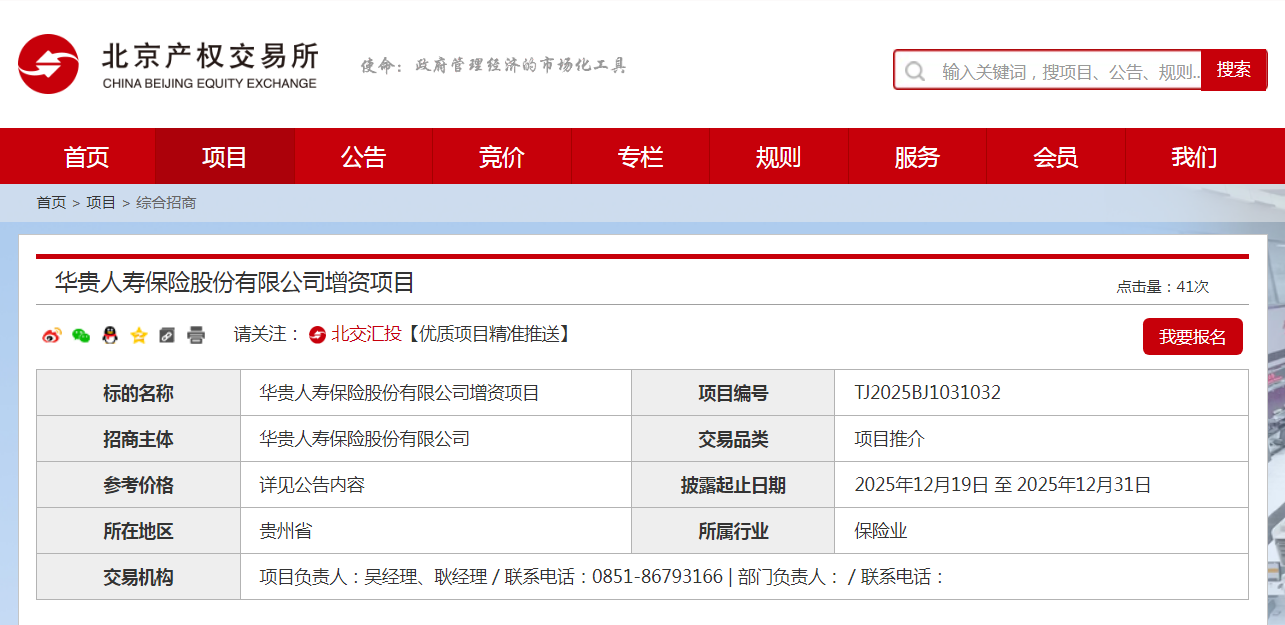This screenshot has width=1285, height=625.
Task: Click the 所属行业 label cell
Action: [x=733, y=531]
